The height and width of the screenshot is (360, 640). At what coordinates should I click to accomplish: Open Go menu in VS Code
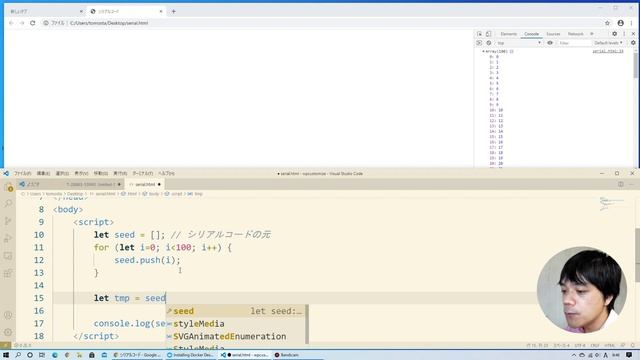coord(100,173)
